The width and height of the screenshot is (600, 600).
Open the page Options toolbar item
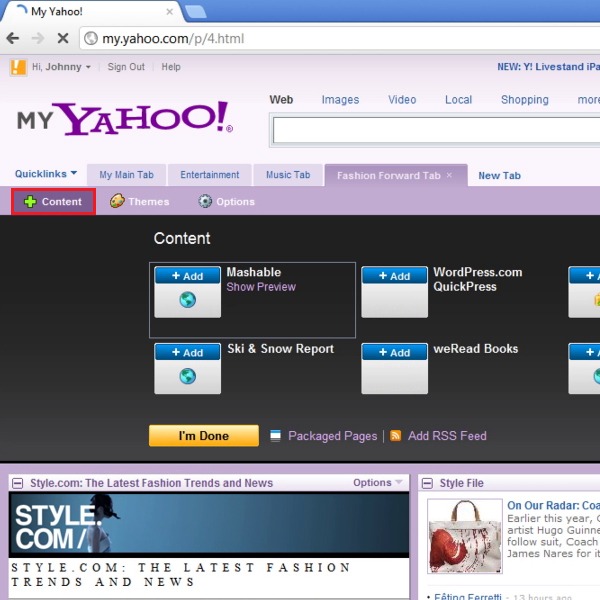pyautogui.click(x=227, y=201)
